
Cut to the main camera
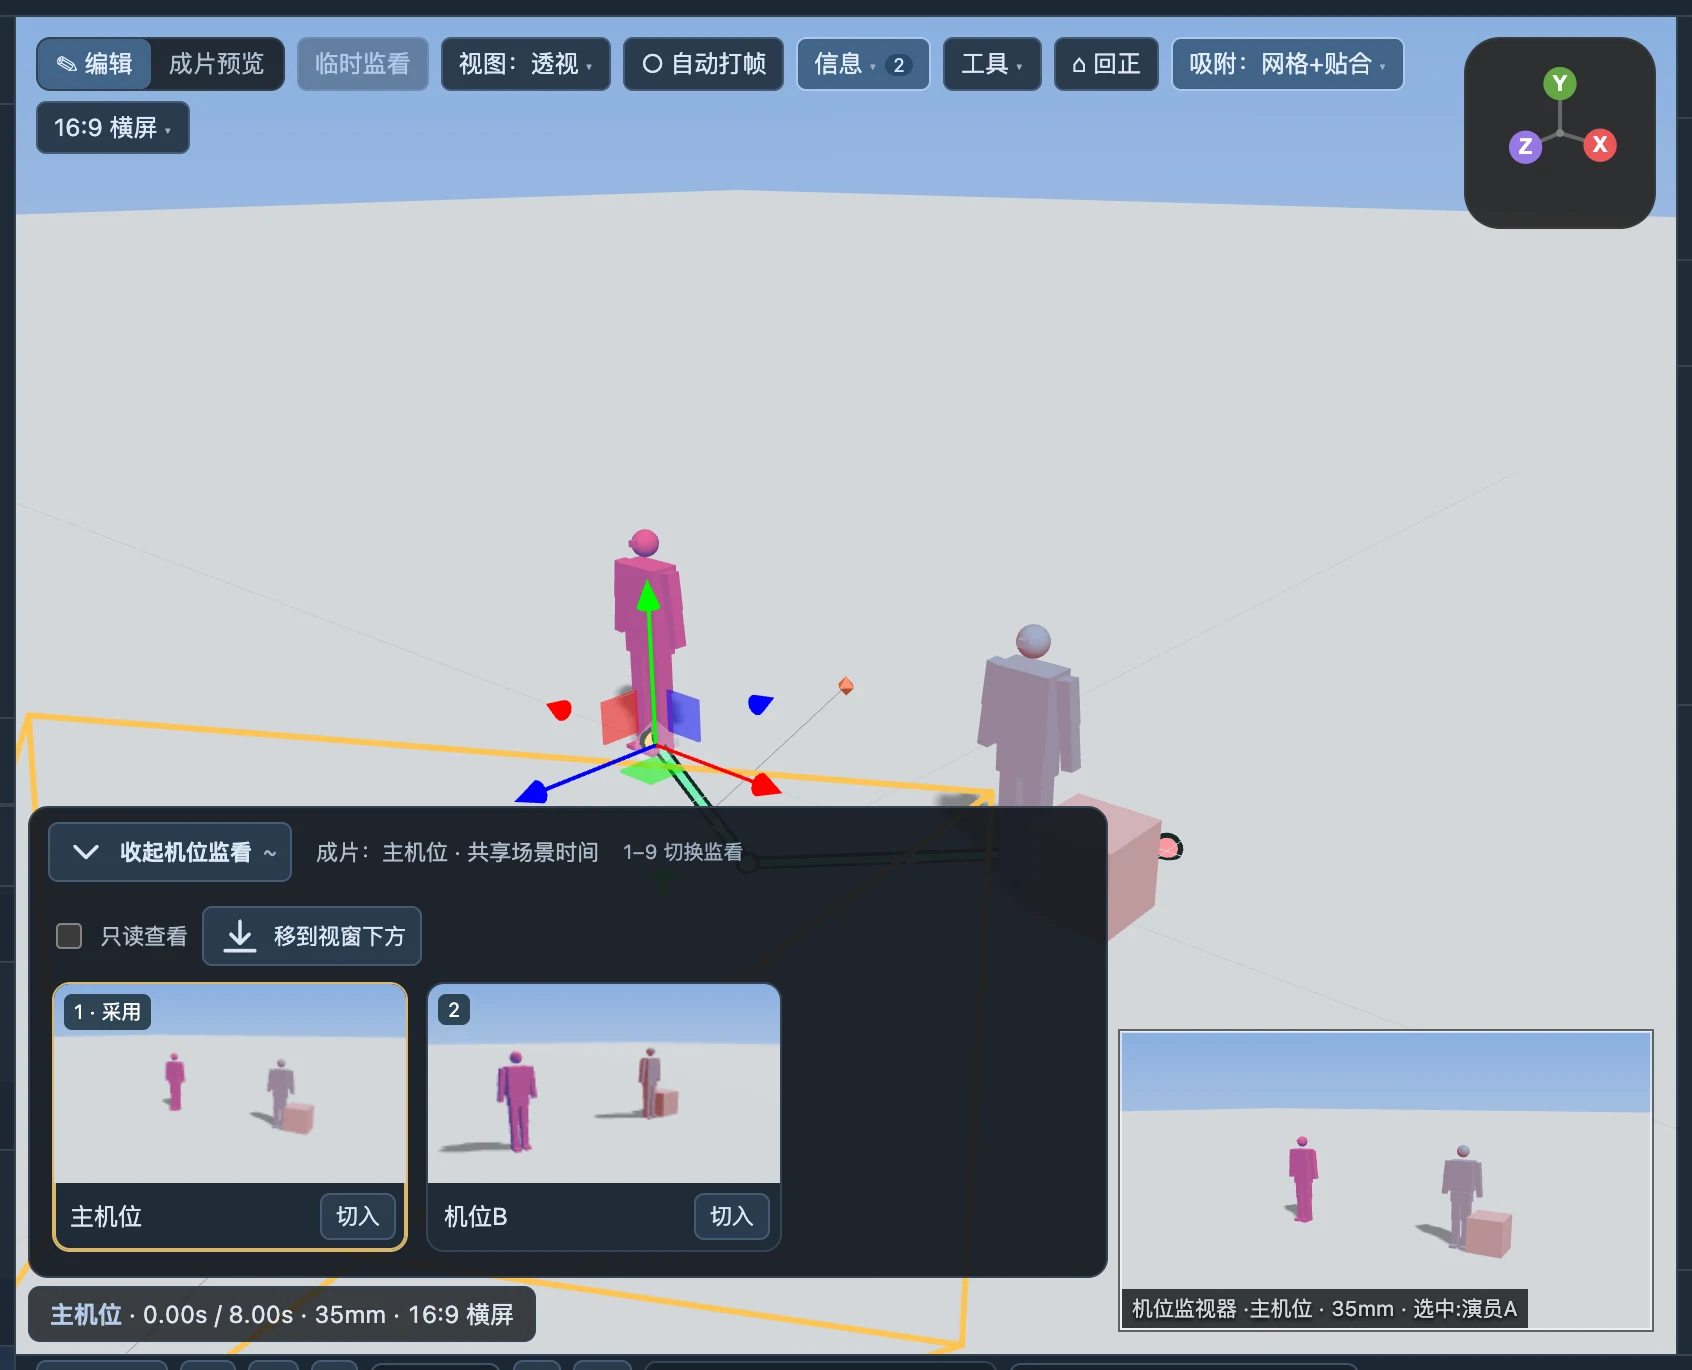[x=357, y=1216]
